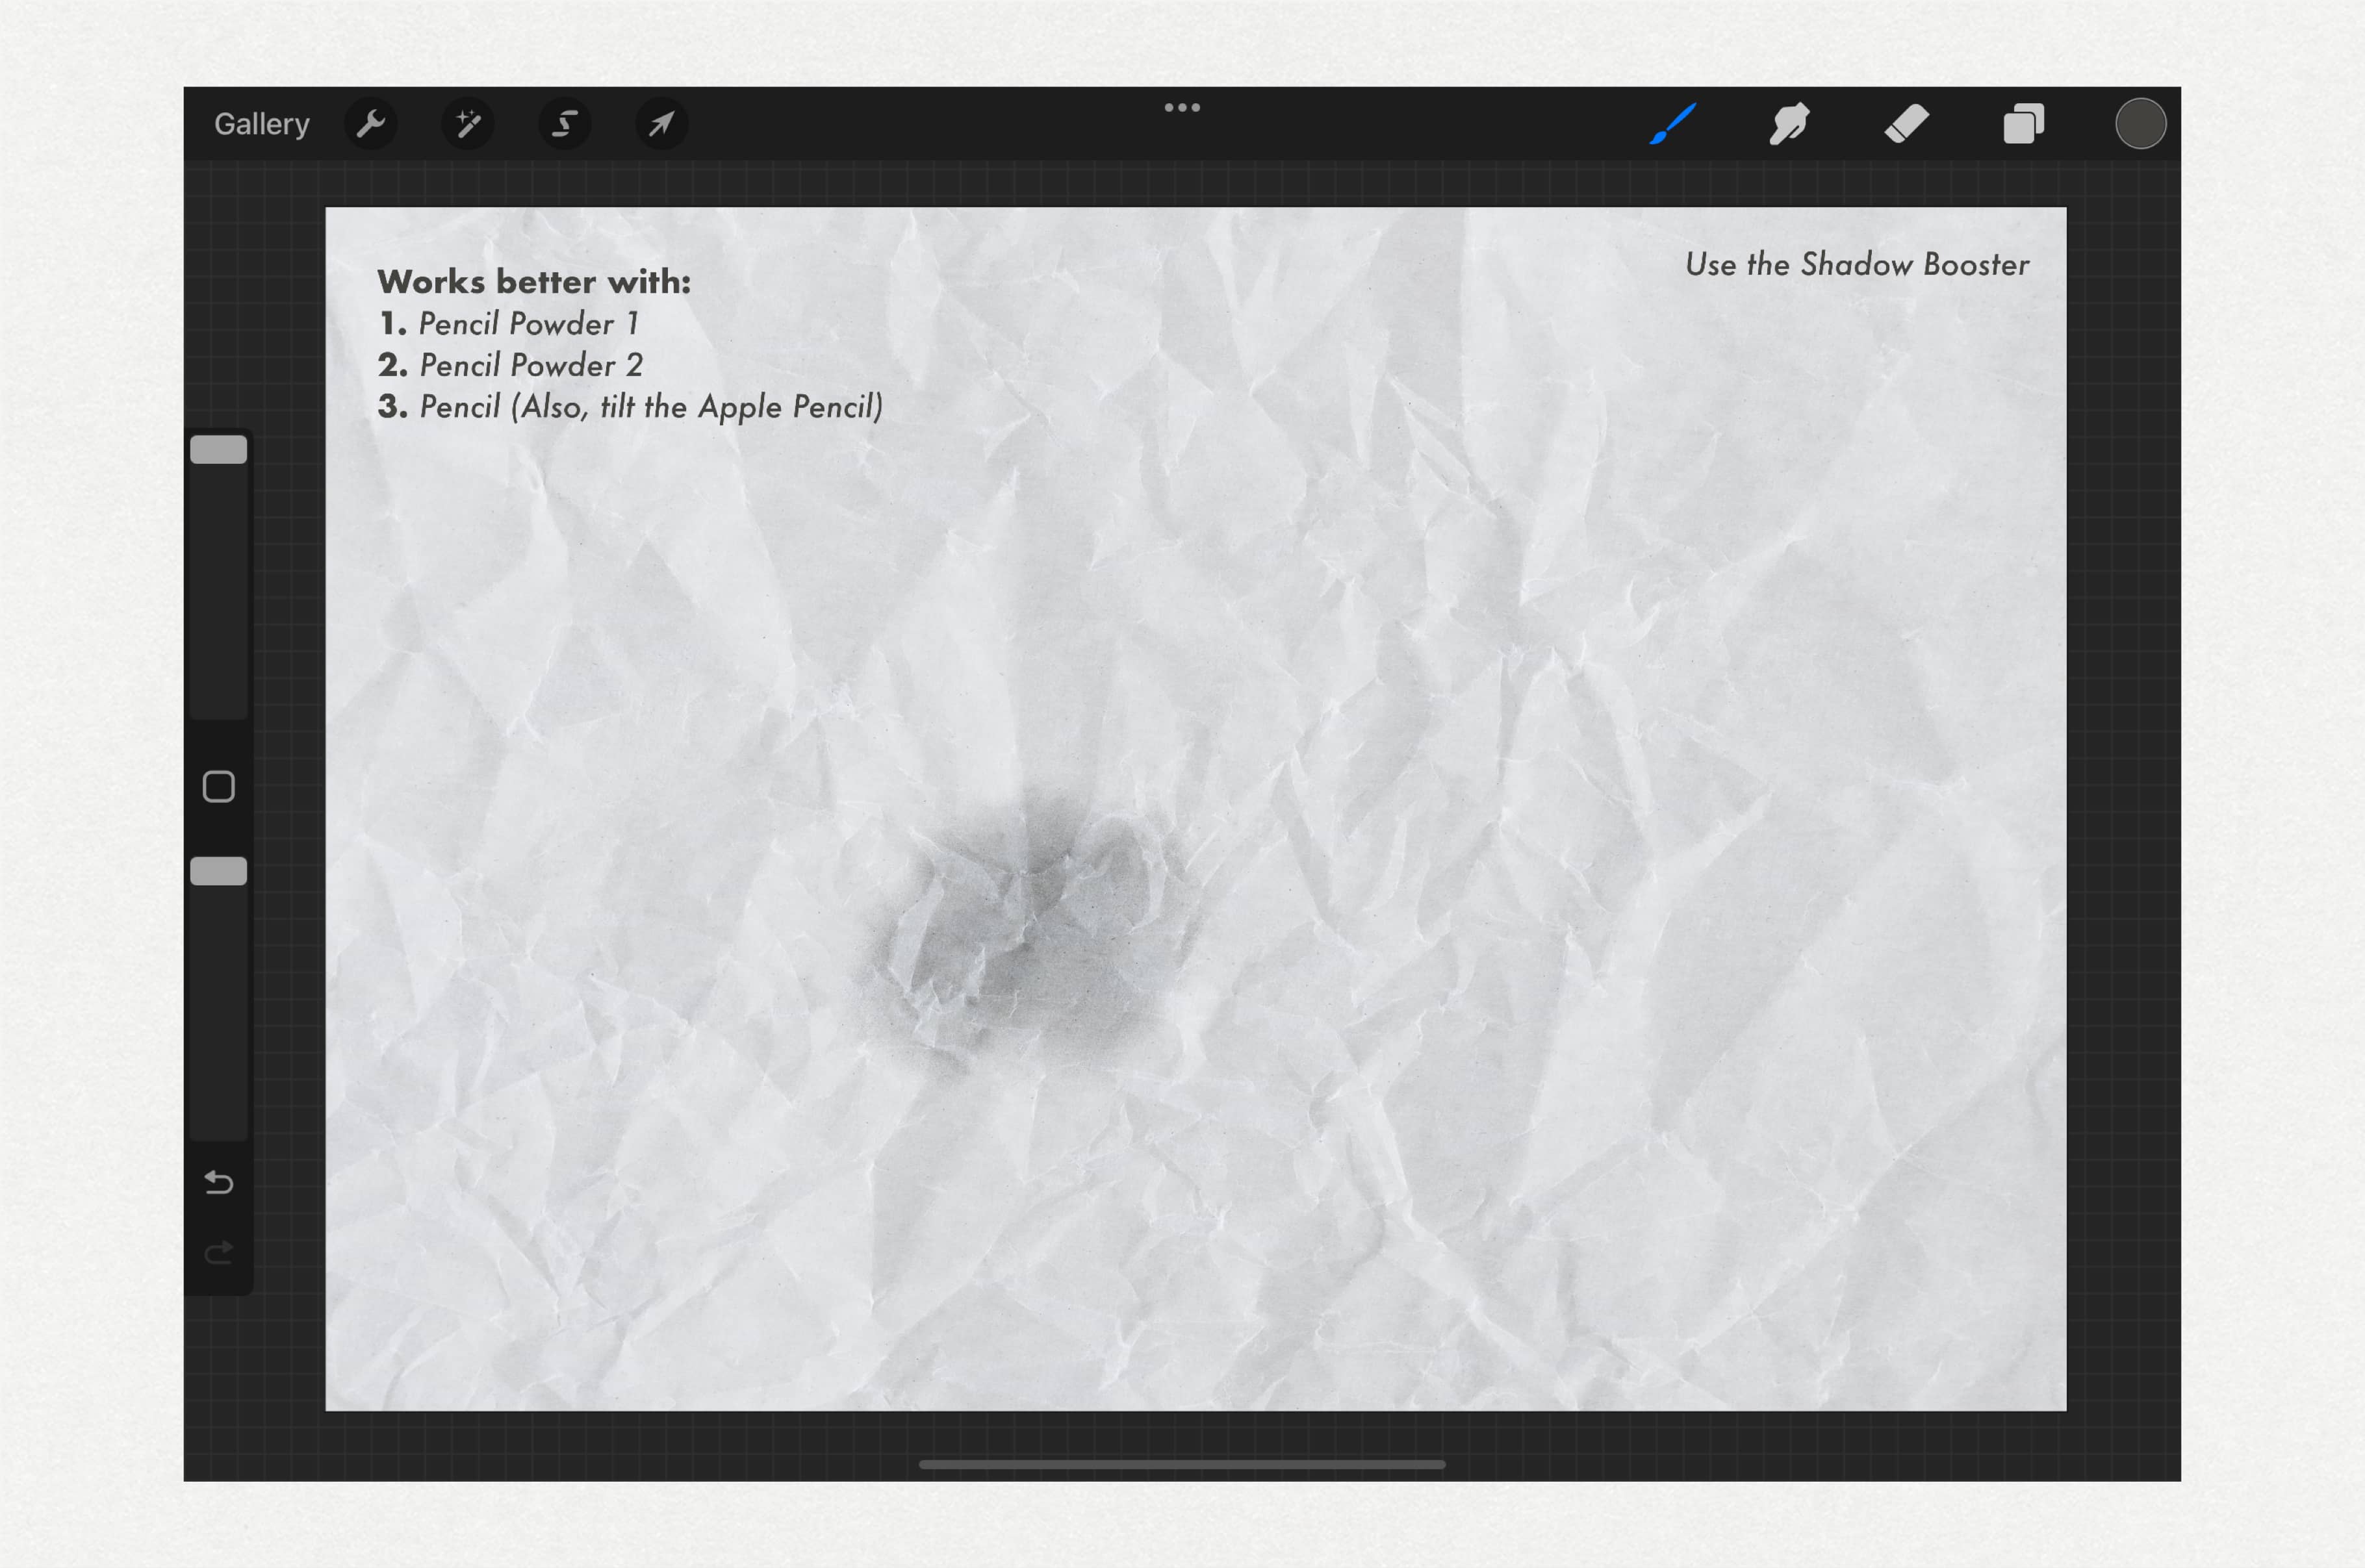The width and height of the screenshot is (2365, 1568).
Task: Click the brush opacity slider handle
Action: (x=218, y=872)
